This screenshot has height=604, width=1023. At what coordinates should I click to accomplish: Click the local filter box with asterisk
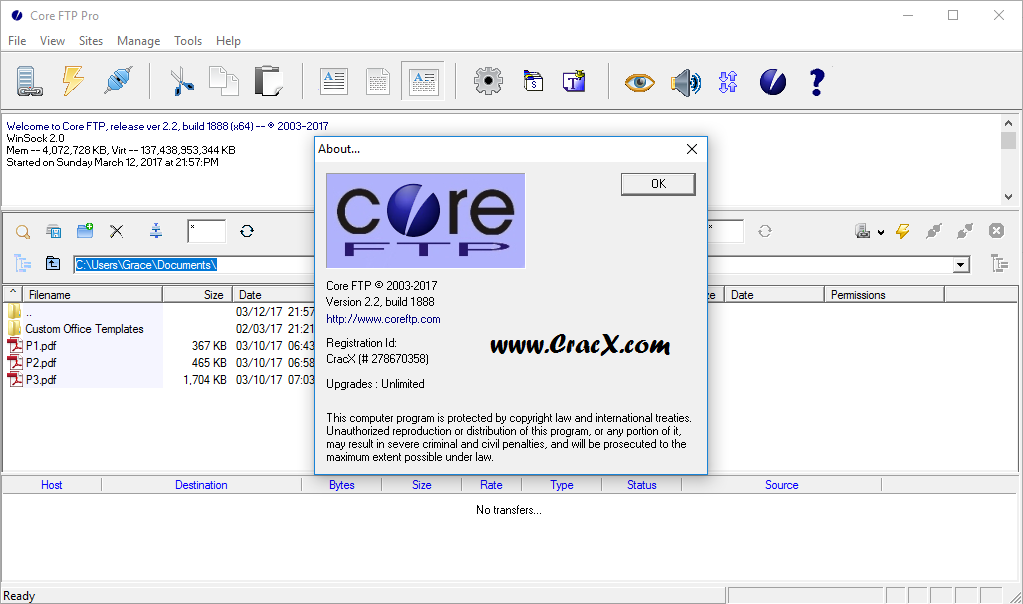206,231
